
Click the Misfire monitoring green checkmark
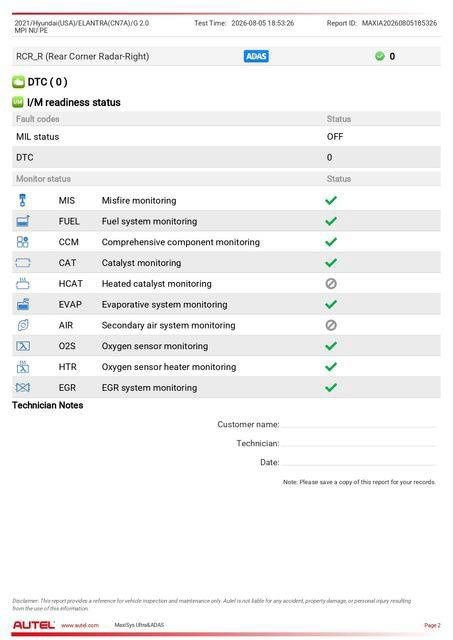pos(331,200)
